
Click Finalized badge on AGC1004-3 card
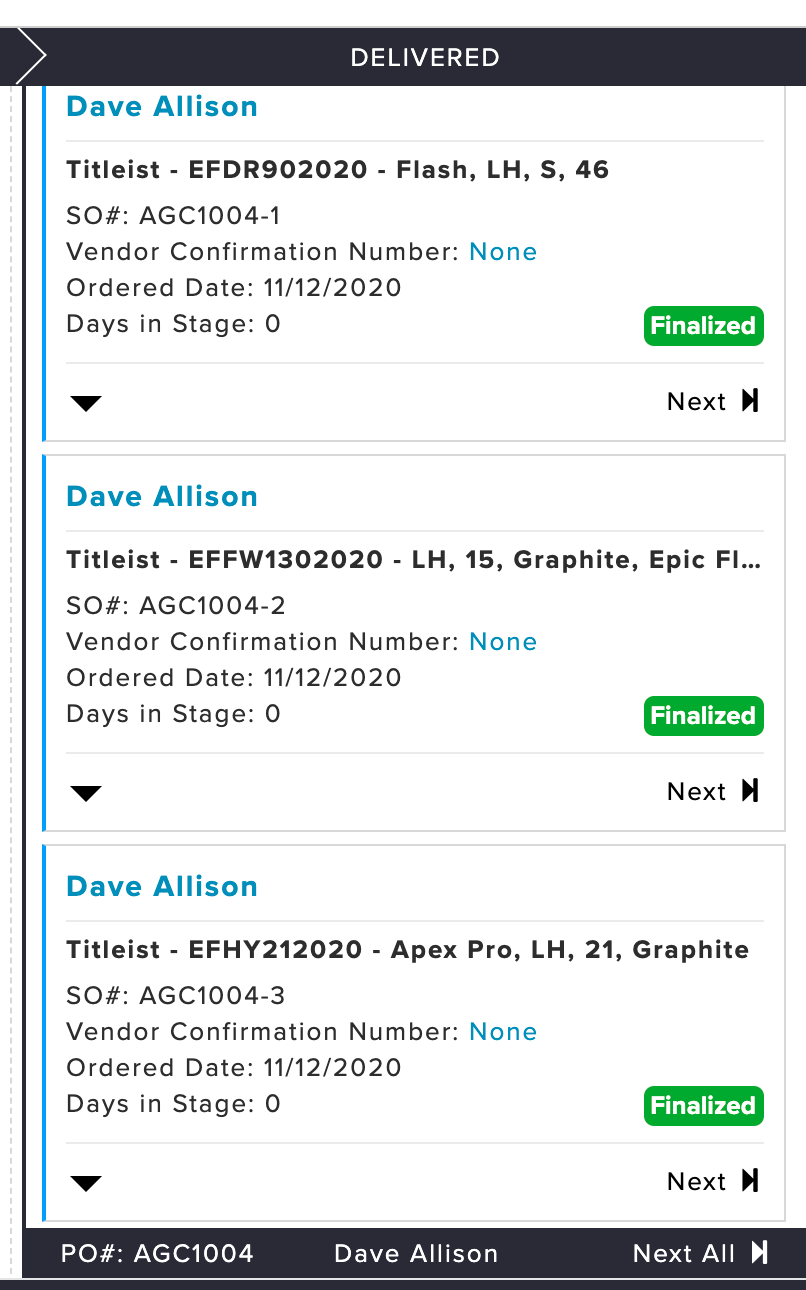click(x=703, y=1106)
